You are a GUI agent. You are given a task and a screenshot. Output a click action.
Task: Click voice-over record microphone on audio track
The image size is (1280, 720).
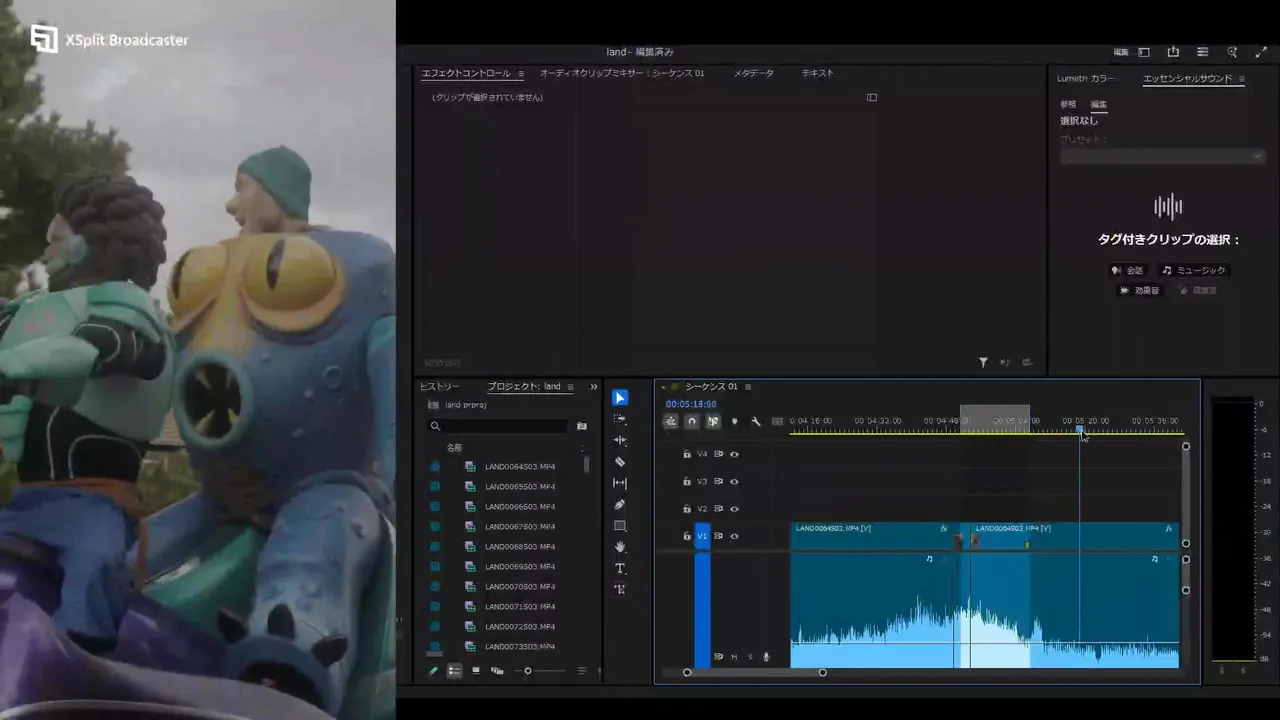[766, 657]
